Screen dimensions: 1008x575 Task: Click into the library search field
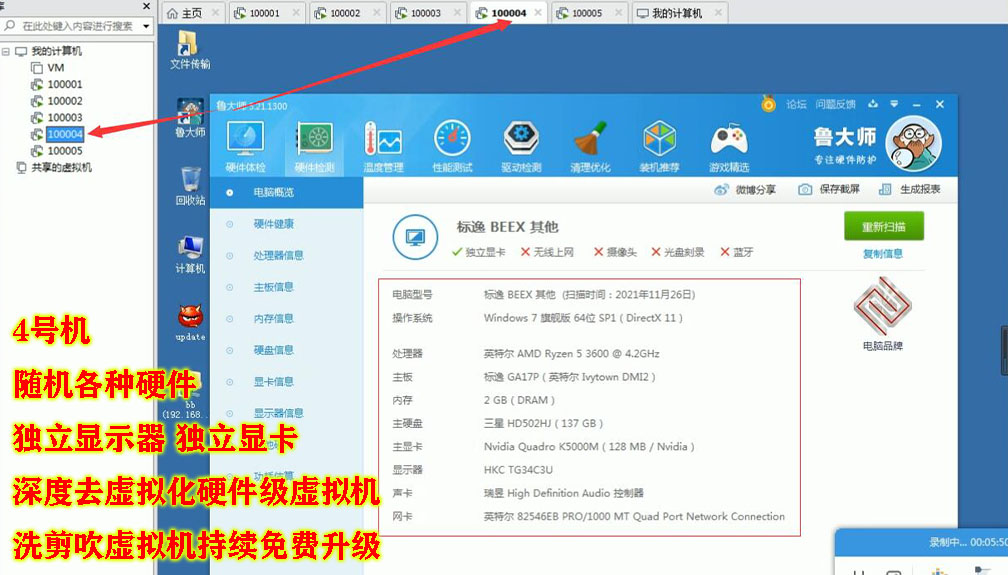pos(78,26)
